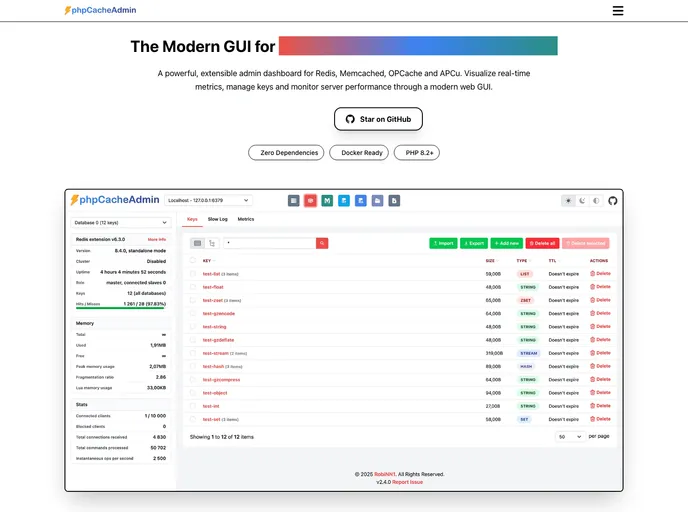Screen dimensions: 688x512
Task: Tick the checkbox for test-gzencode
Action: coord(193,313)
